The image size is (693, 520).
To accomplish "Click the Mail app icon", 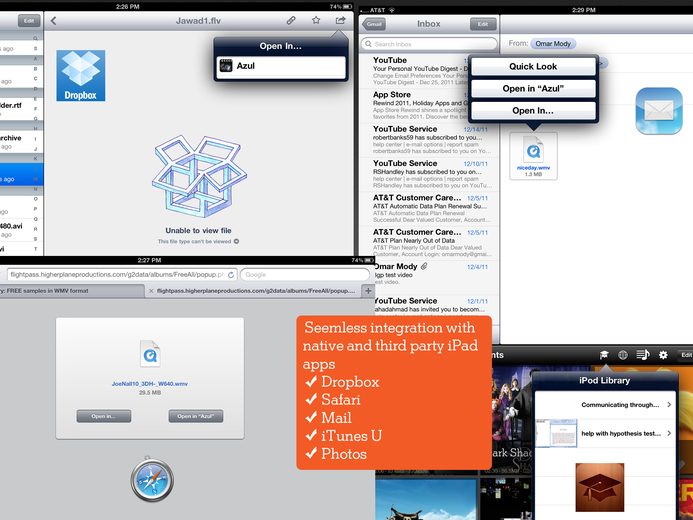I will [x=659, y=111].
